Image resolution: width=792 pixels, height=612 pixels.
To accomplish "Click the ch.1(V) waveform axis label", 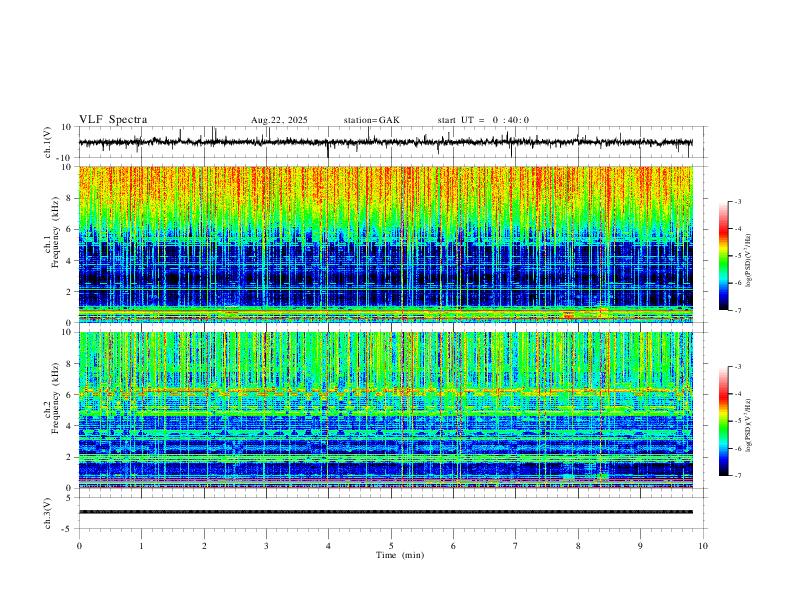I will click(48, 142).
